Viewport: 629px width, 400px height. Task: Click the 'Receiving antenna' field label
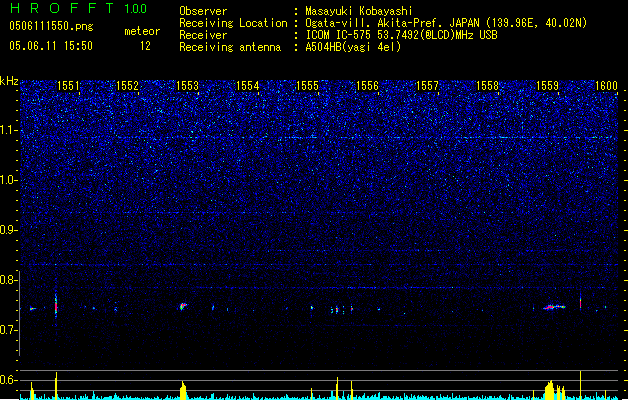[x=230, y=47]
